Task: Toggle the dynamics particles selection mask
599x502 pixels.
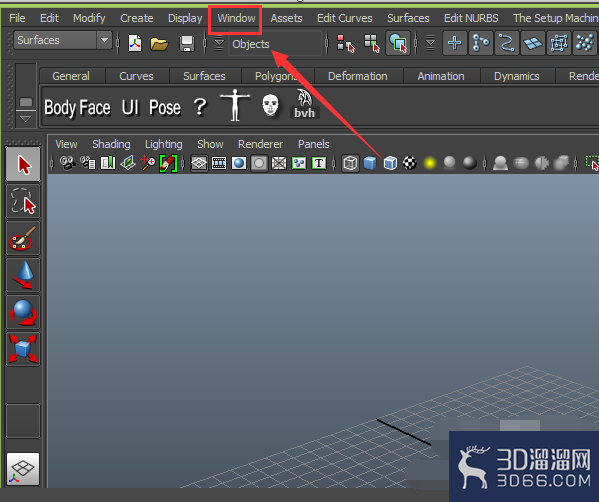Action: (x=584, y=43)
